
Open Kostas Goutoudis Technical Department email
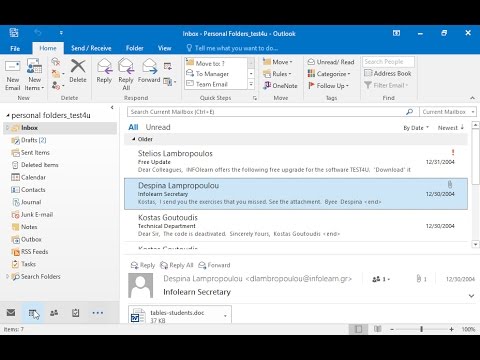click(x=296, y=226)
